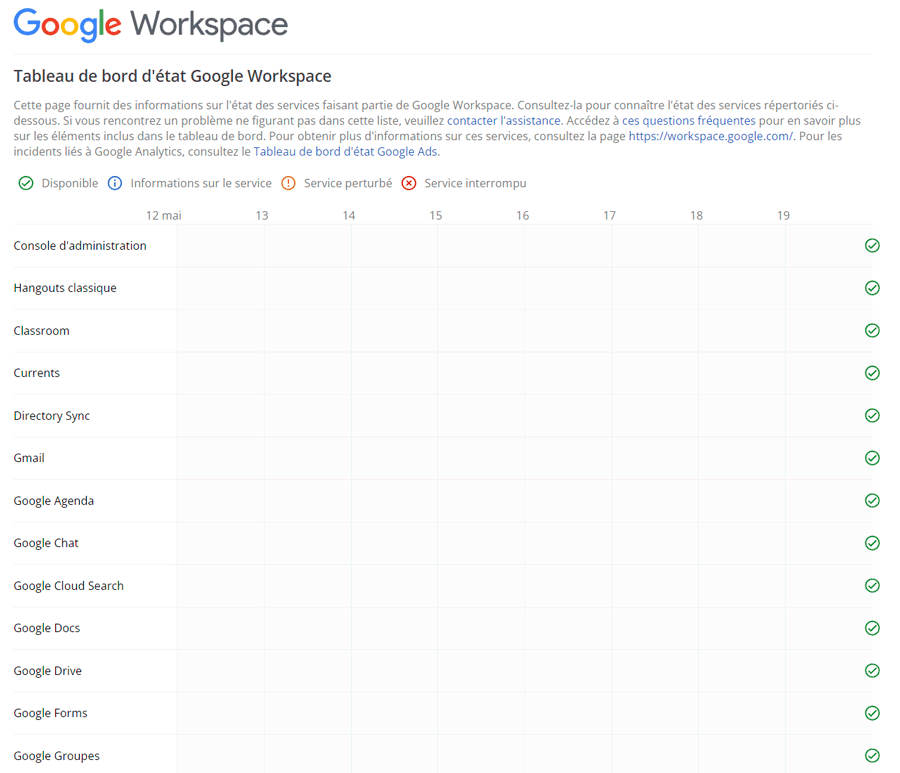Viewport: 900px width, 773px height.
Task: Click the Classroom service name
Action: click(41, 331)
